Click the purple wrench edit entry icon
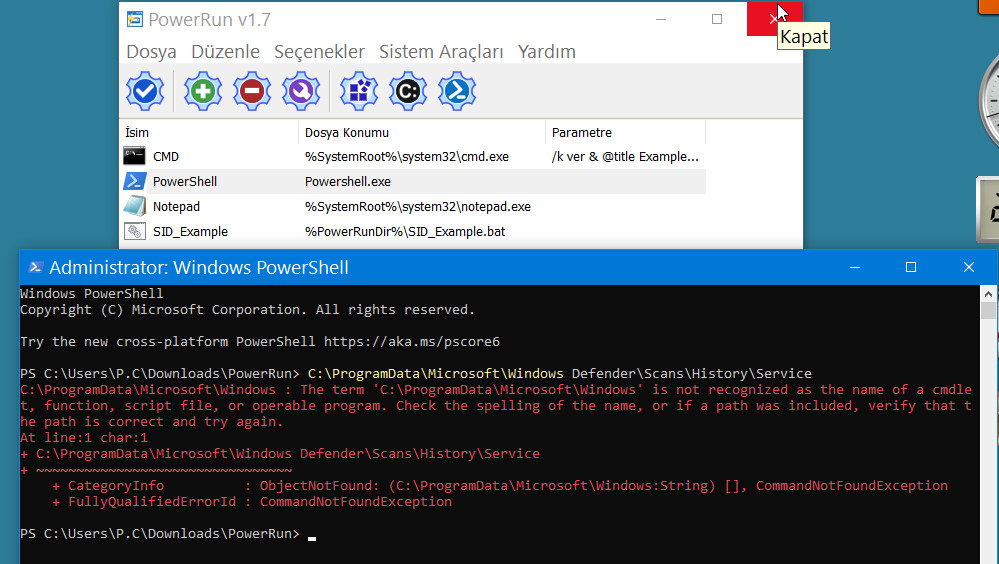 (x=301, y=91)
